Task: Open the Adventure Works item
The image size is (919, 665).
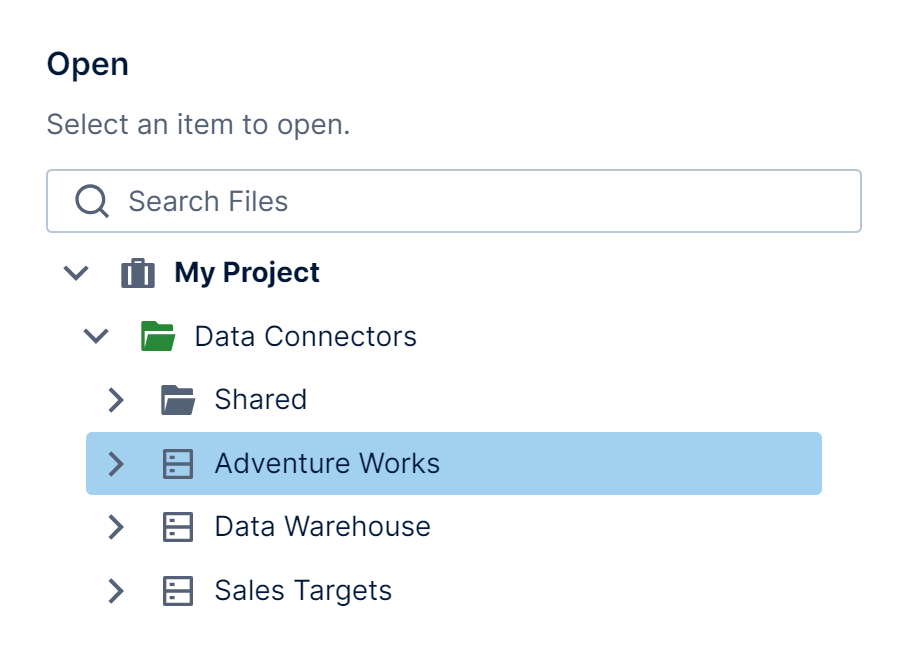Action: pyautogui.click(x=327, y=464)
